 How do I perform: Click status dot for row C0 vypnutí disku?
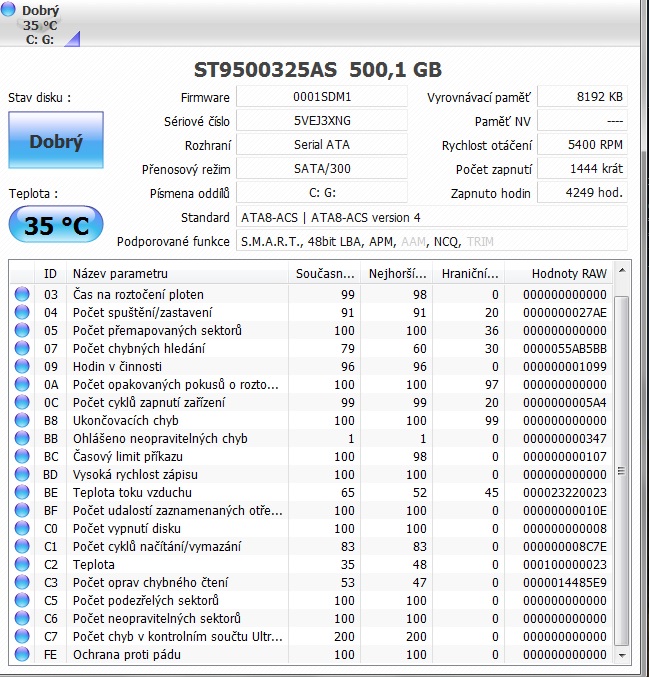pyautogui.click(x=22, y=528)
